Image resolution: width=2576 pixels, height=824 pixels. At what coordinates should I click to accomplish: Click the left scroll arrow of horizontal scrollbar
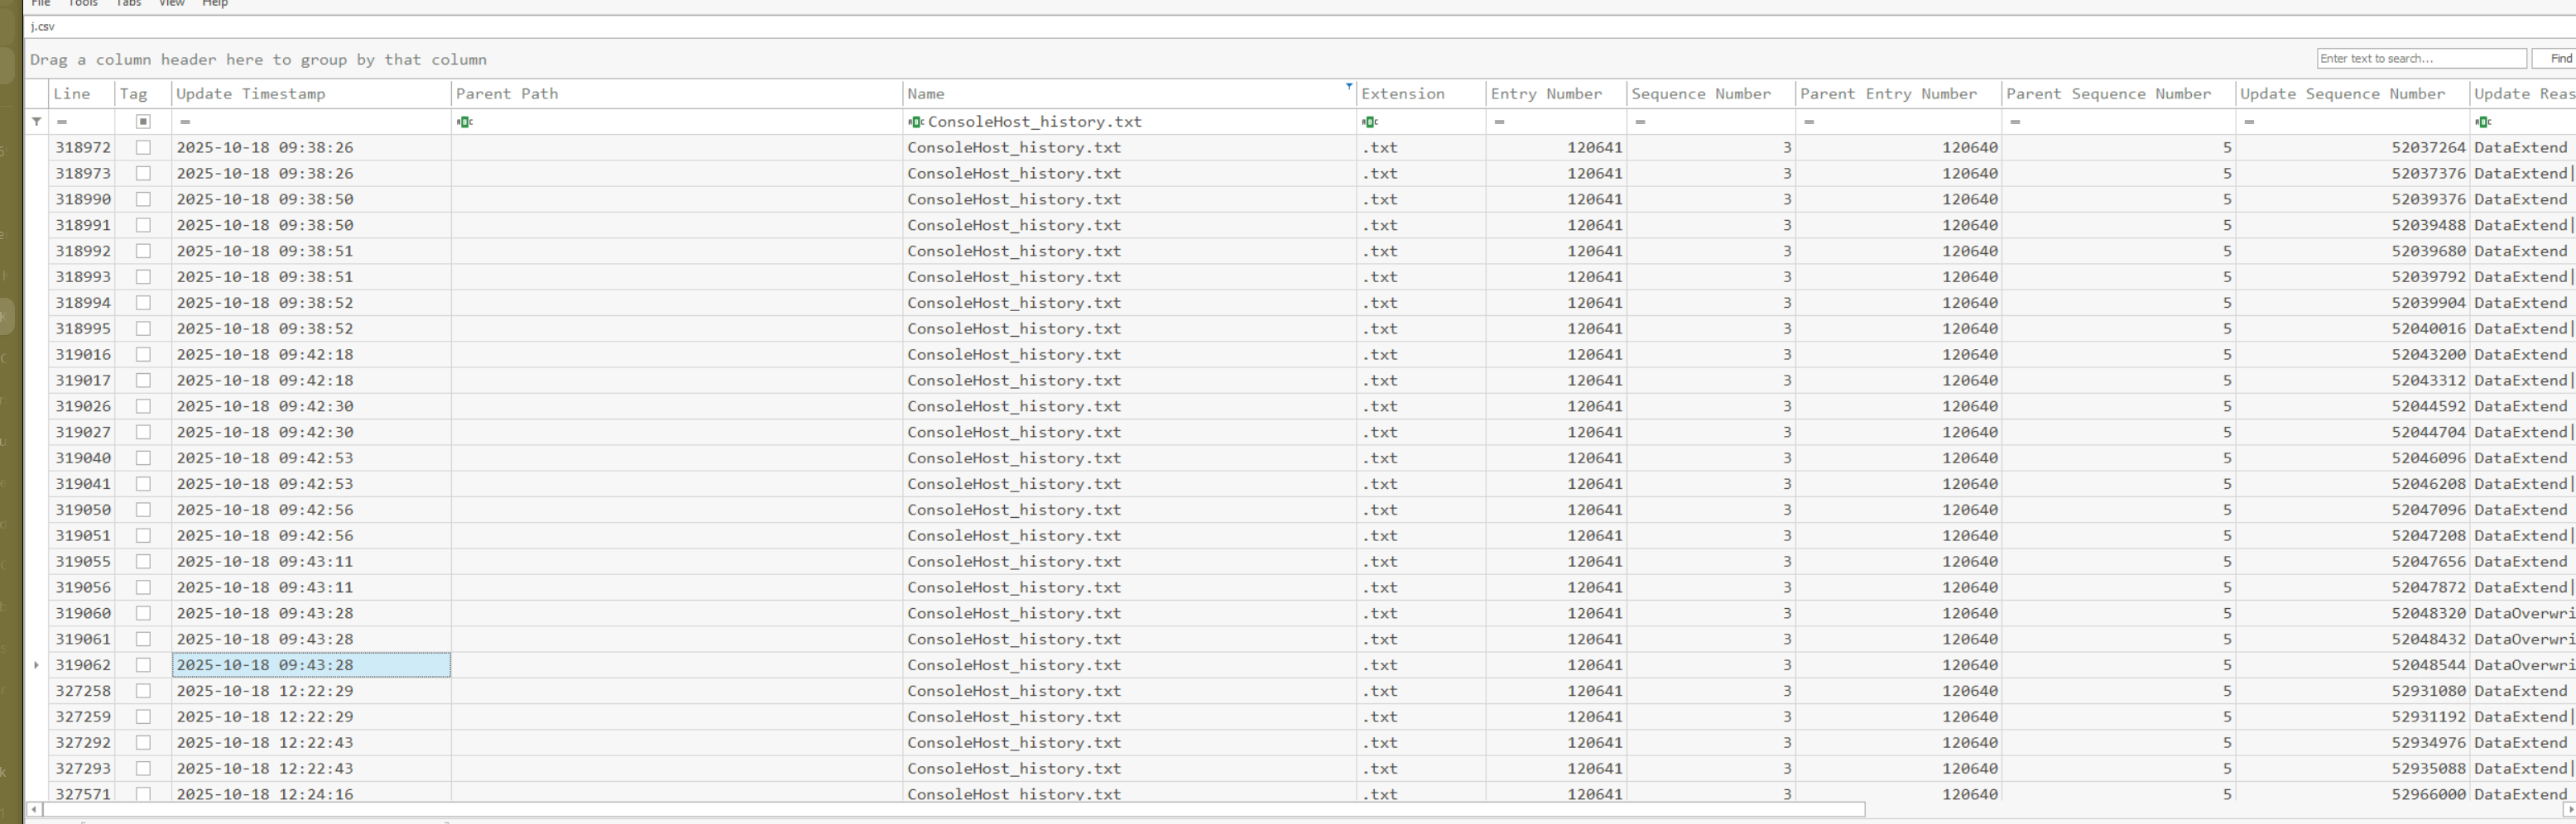coord(35,809)
